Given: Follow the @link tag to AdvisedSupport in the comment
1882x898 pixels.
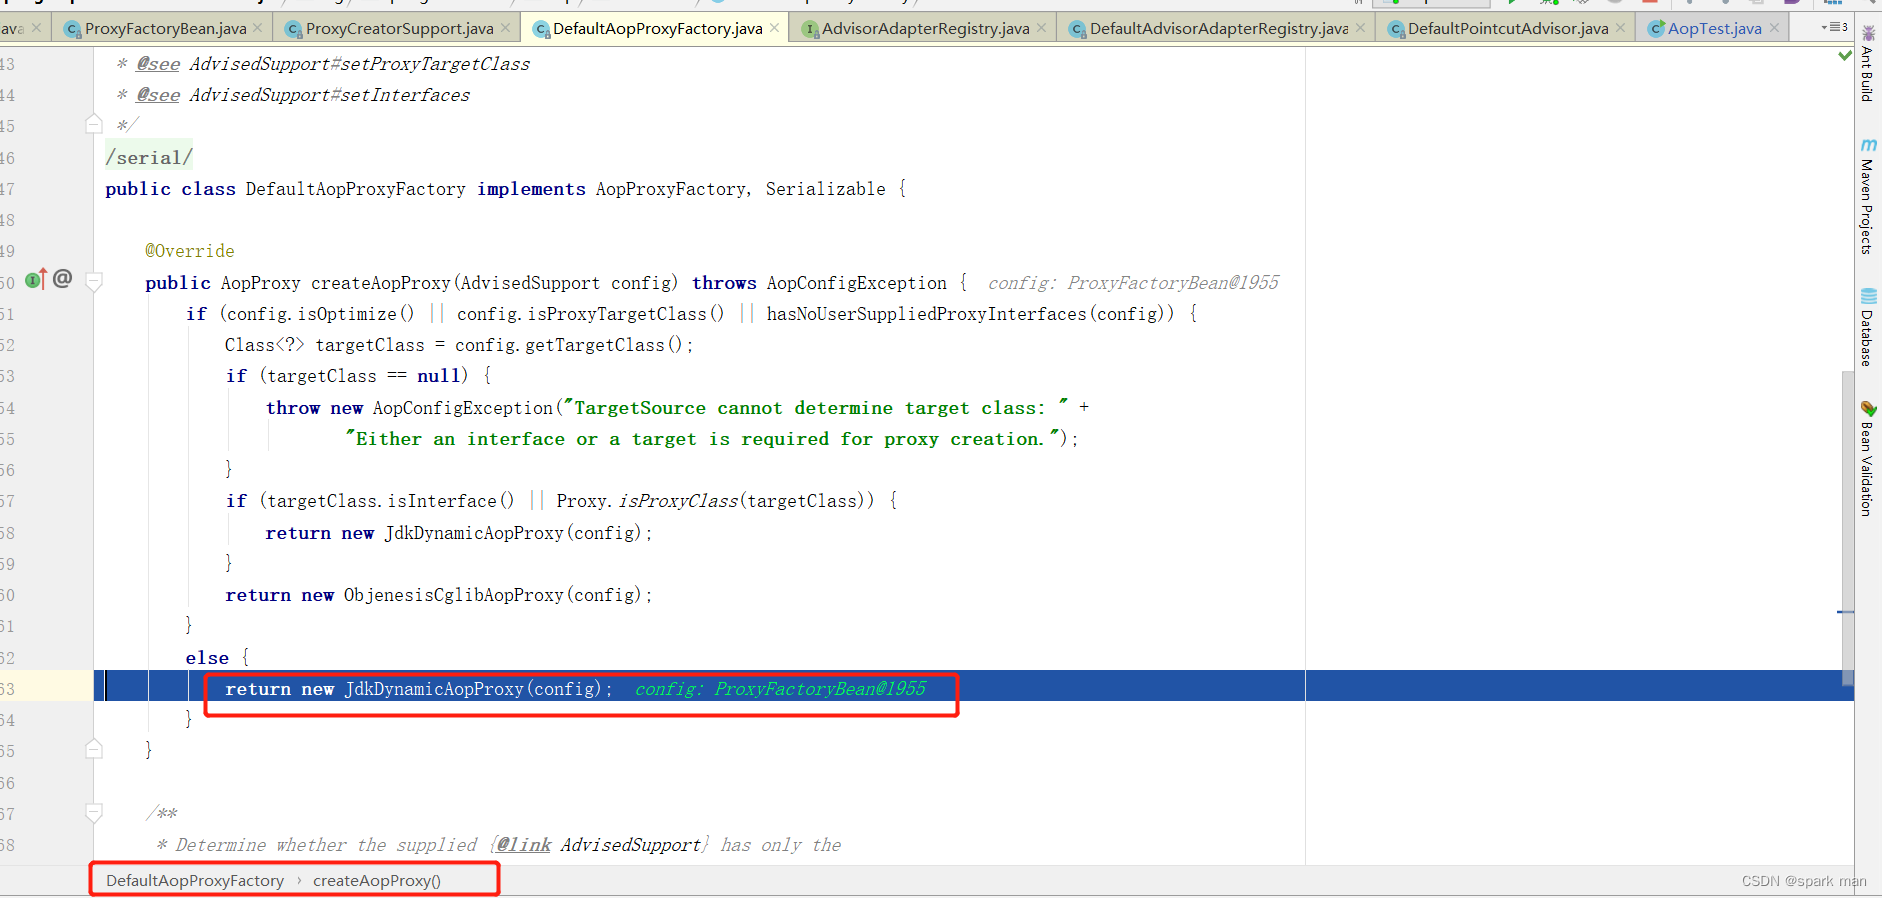Looking at the screenshot, I should tap(524, 845).
